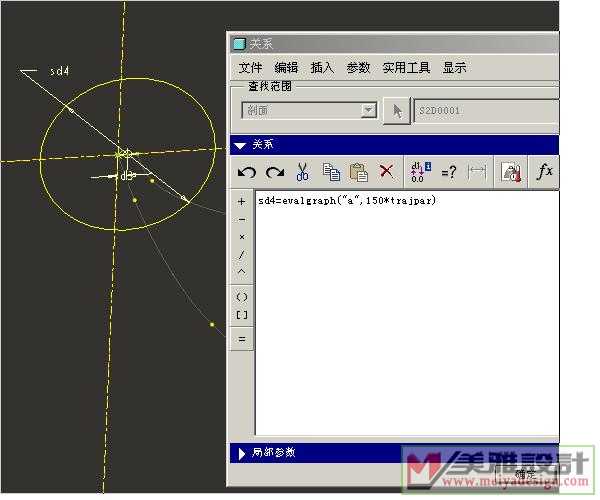Click the redo arrow icon
This screenshot has width=600, height=500.
[x=274, y=172]
